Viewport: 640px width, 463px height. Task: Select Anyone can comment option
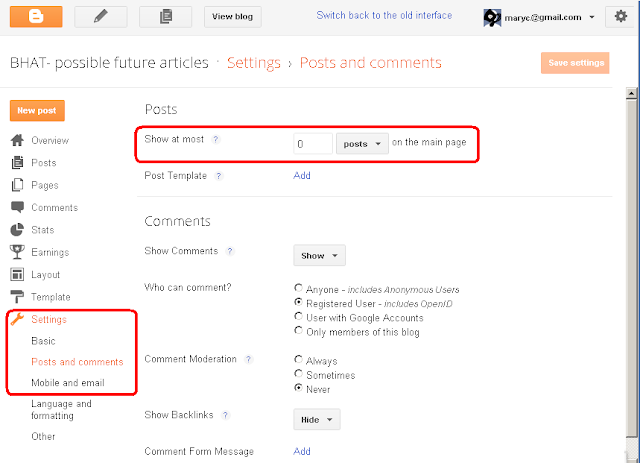pyautogui.click(x=298, y=288)
